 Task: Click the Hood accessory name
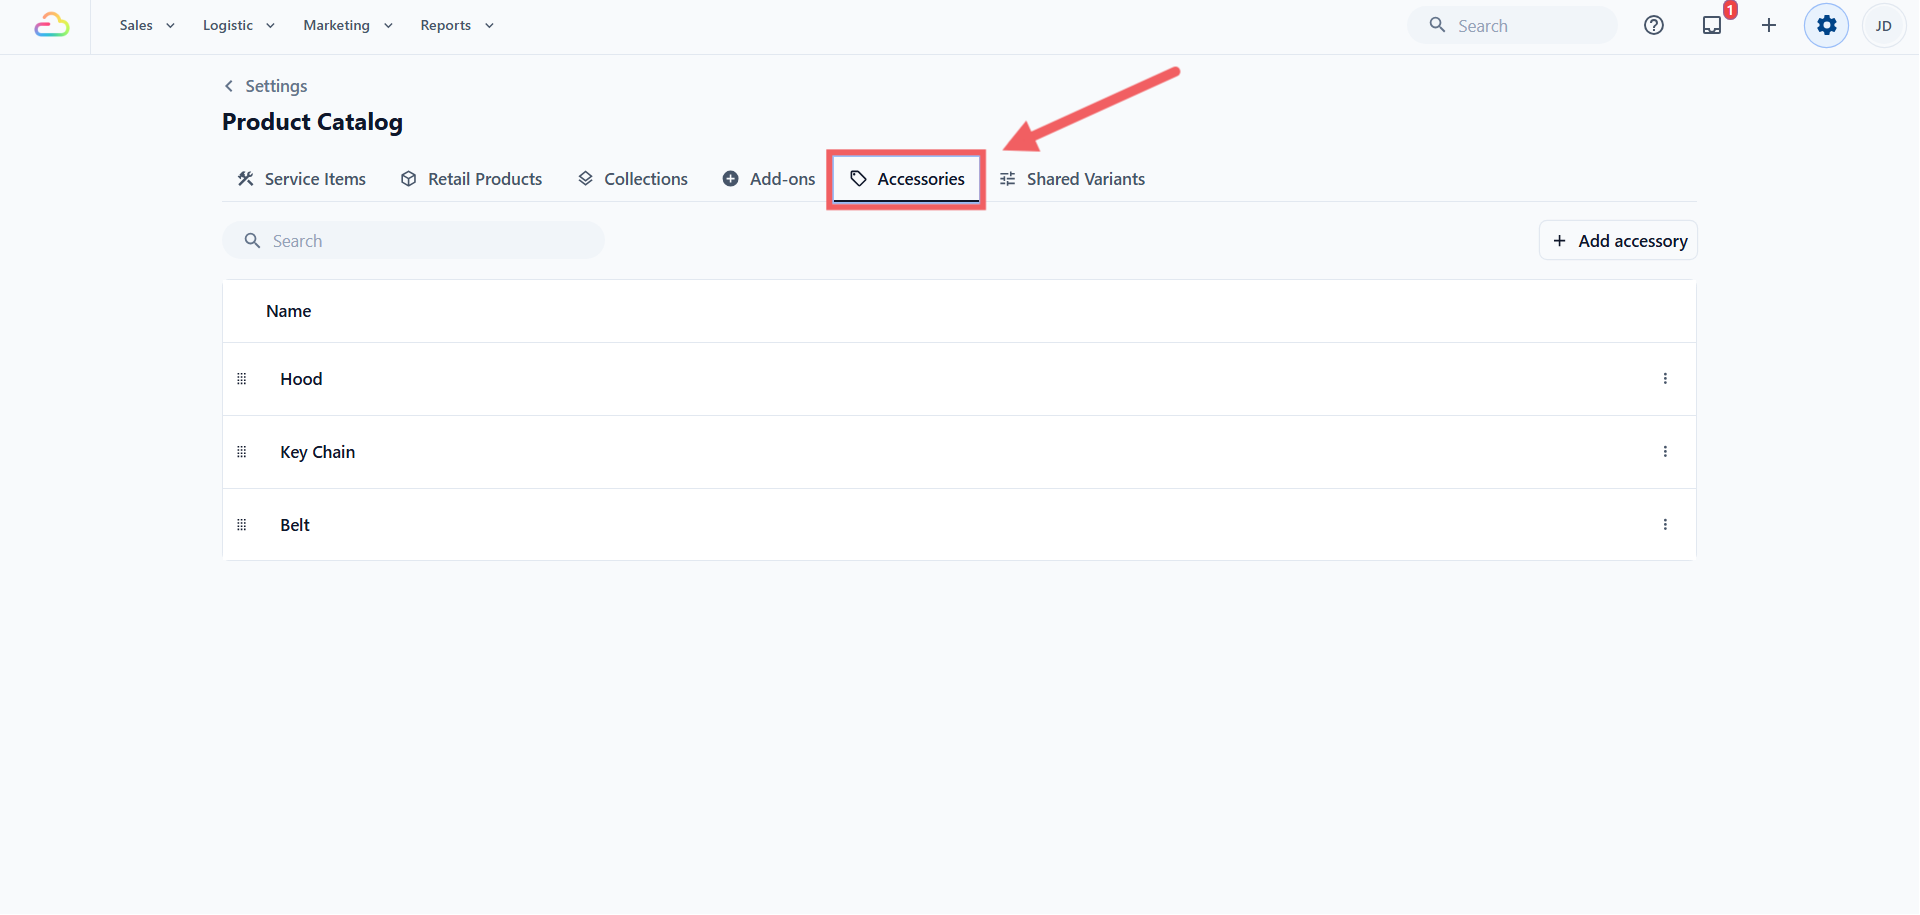301,379
